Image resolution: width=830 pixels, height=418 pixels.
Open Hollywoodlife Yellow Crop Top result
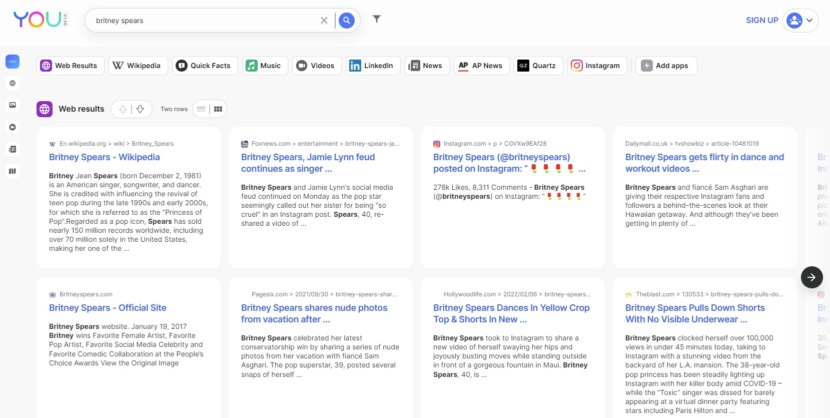(511, 314)
